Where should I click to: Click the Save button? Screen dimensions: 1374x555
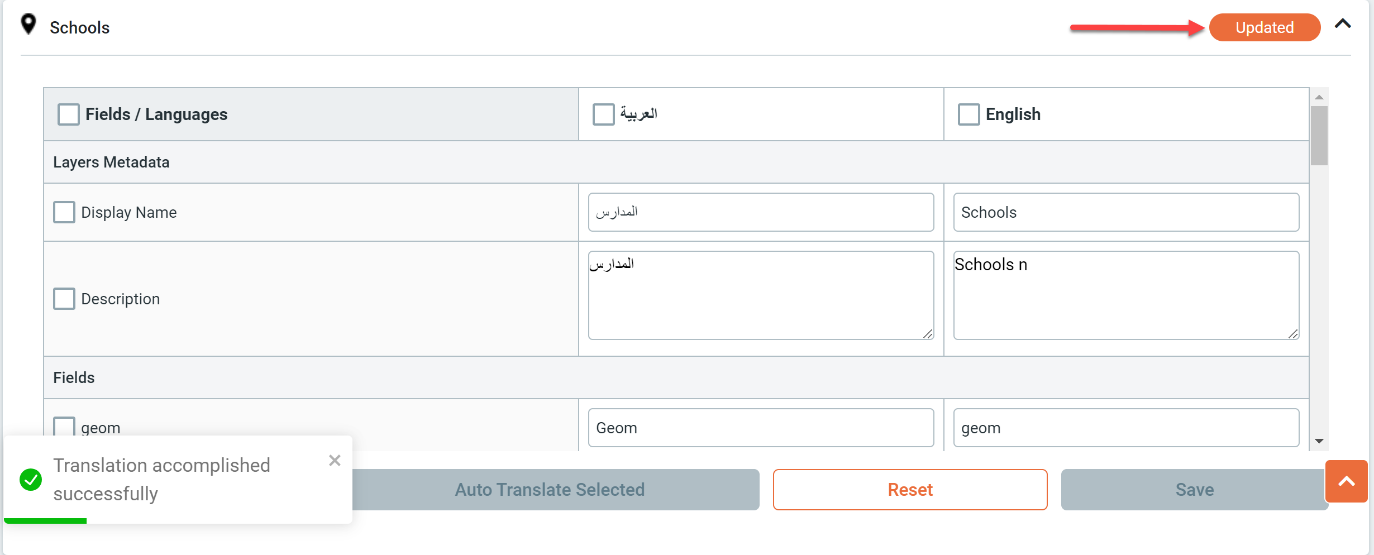pyautogui.click(x=1195, y=490)
